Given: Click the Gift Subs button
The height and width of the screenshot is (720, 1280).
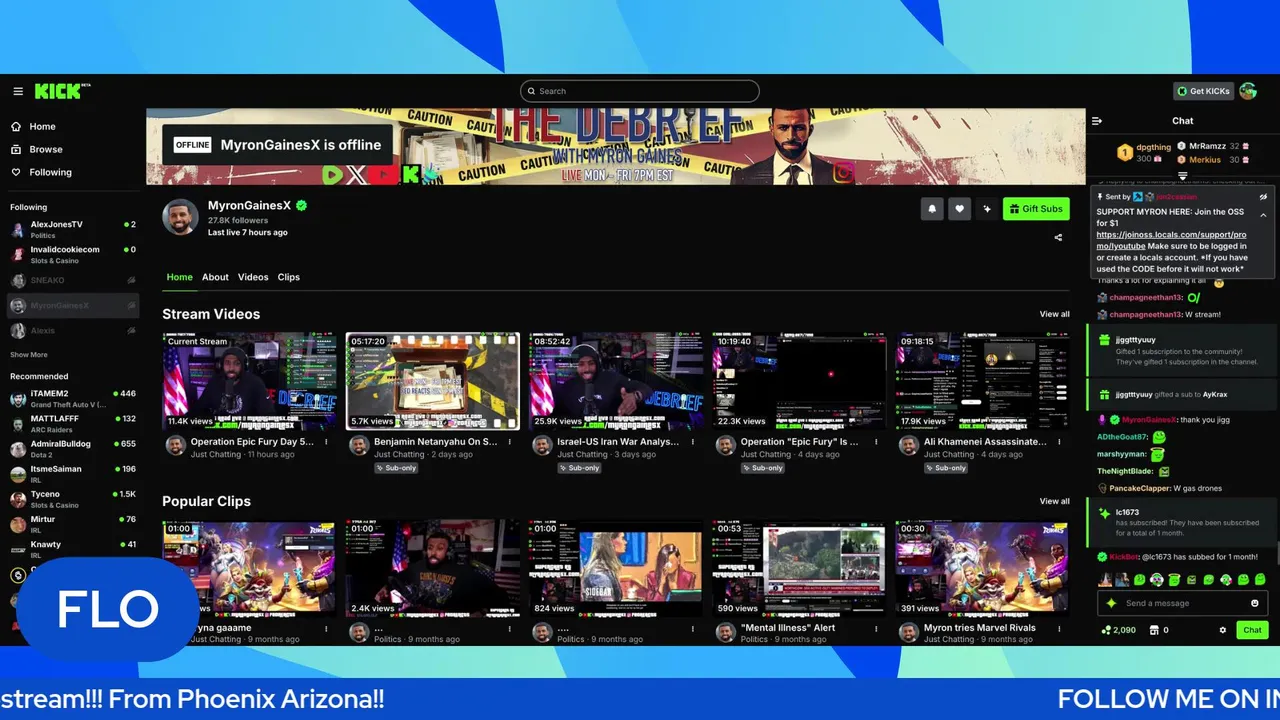Looking at the screenshot, I should coord(1036,209).
